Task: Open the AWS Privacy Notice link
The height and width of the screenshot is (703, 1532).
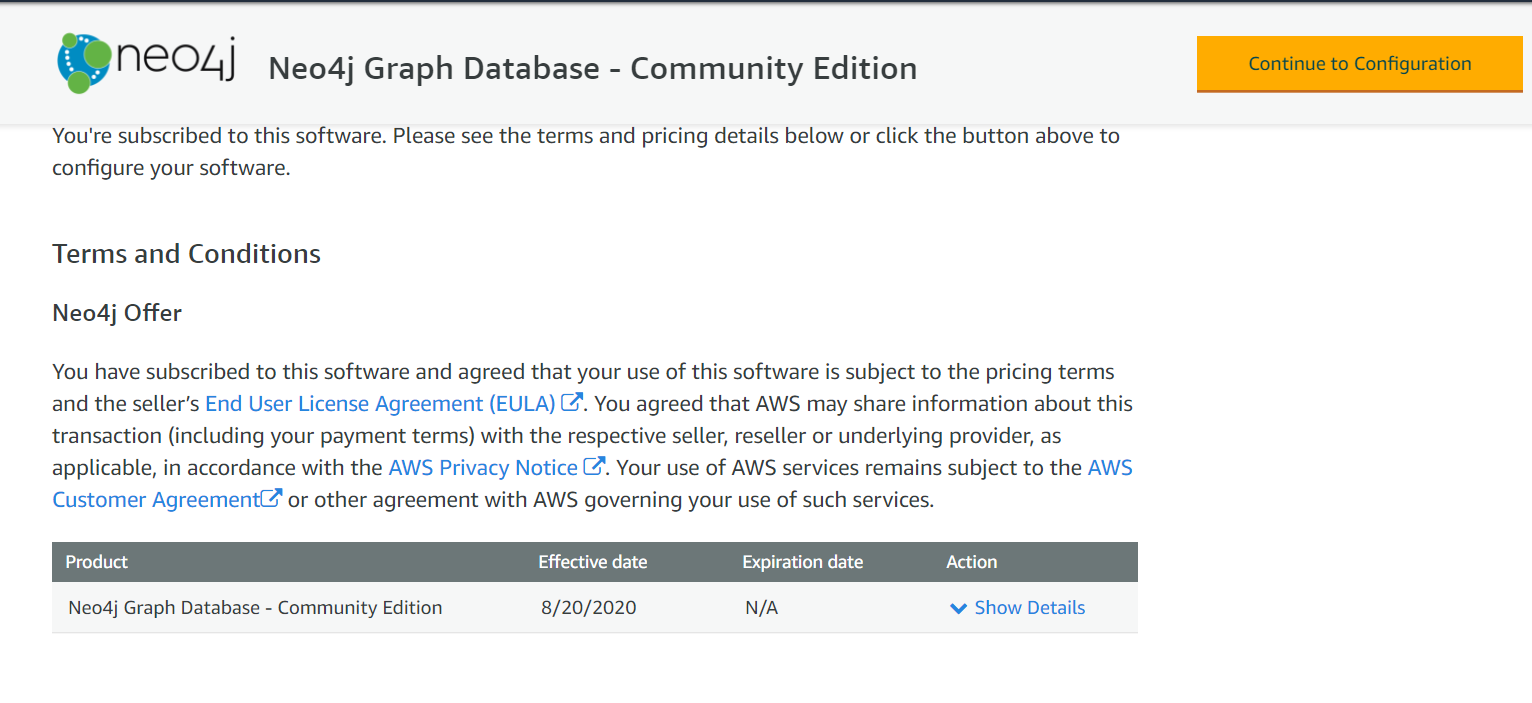Action: pyautogui.click(x=484, y=467)
